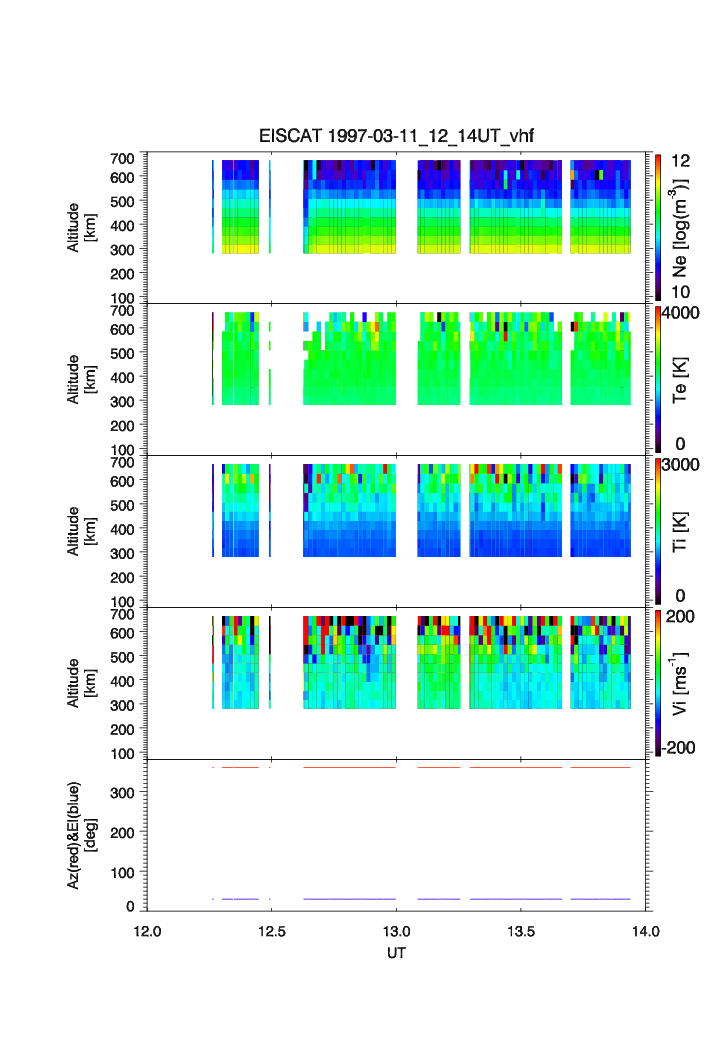Click the 3000 value on Ti colorbar
The height and width of the screenshot is (1063, 708).
tap(680, 465)
